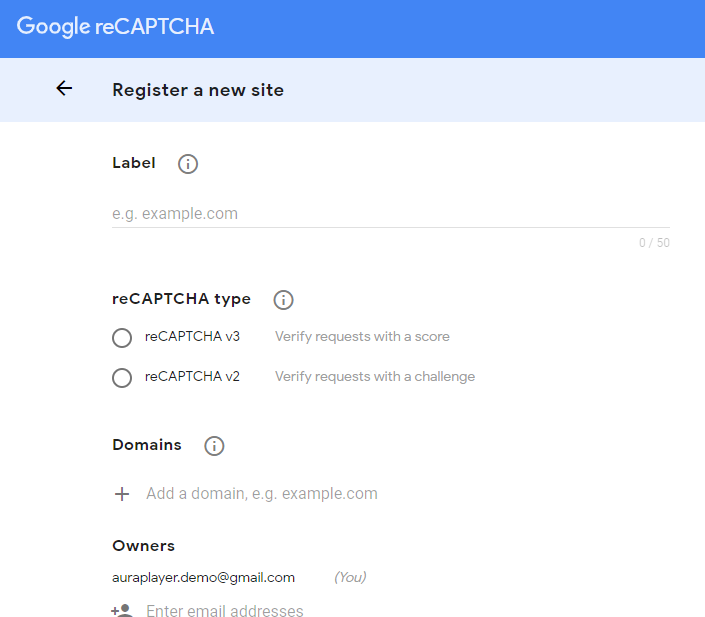
Task: Click the reCAPTCHA v3 option label
Action: 192,336
